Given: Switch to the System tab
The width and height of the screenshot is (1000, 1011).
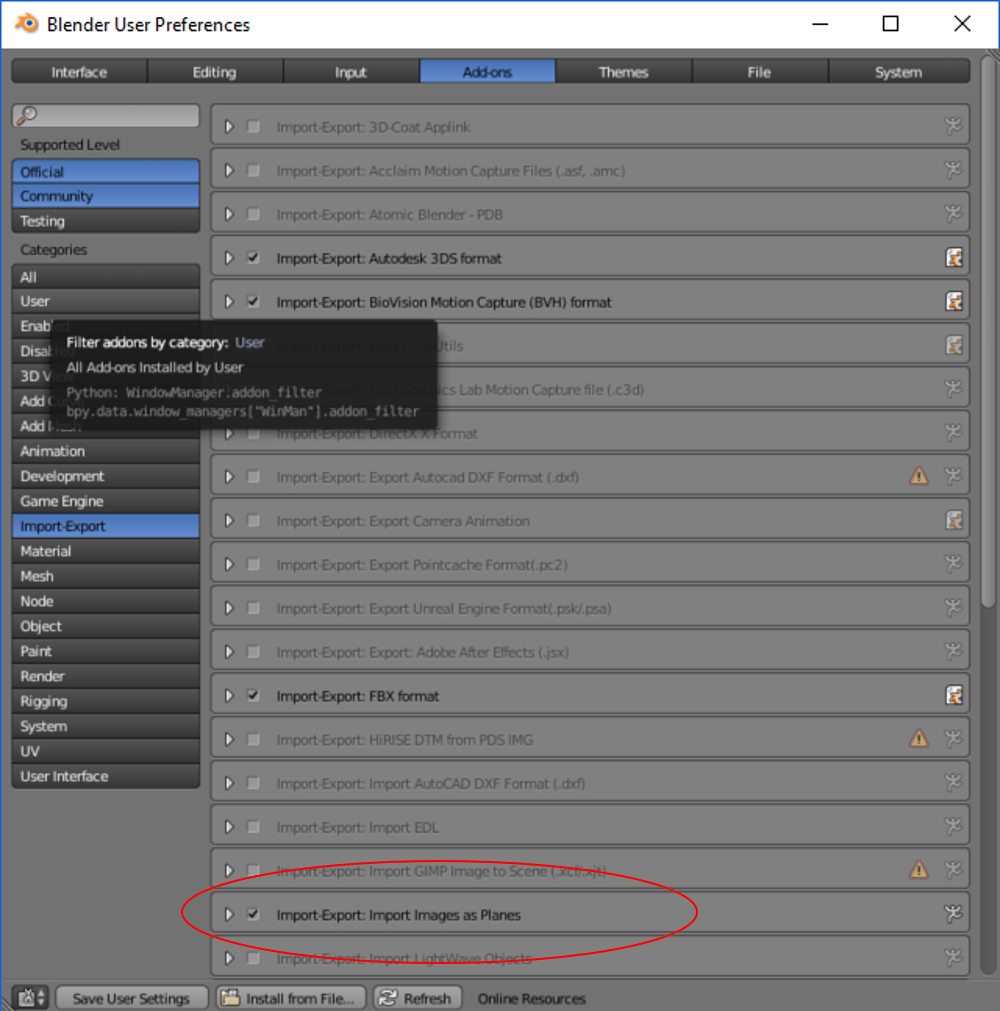Looking at the screenshot, I should point(899,72).
